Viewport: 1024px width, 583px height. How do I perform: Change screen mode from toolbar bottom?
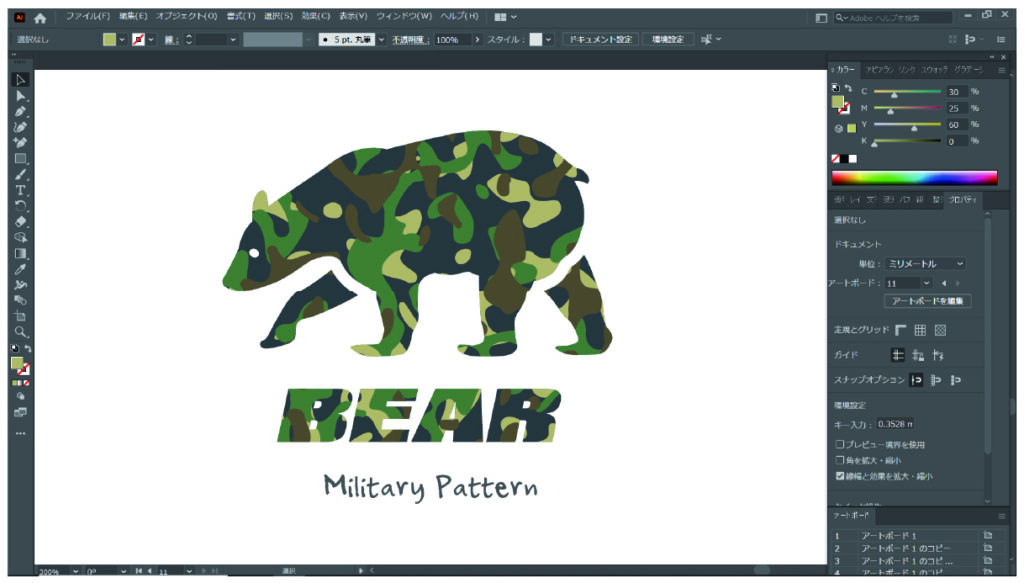(x=20, y=413)
